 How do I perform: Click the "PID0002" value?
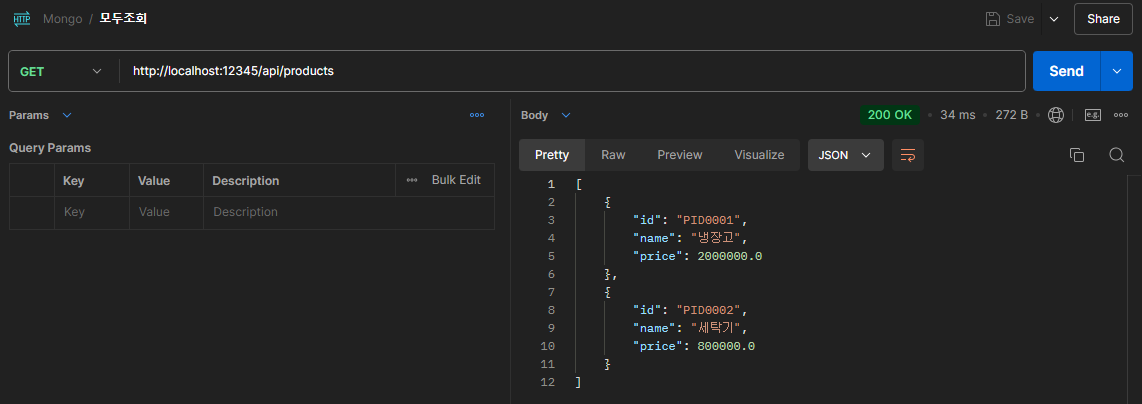coord(709,310)
